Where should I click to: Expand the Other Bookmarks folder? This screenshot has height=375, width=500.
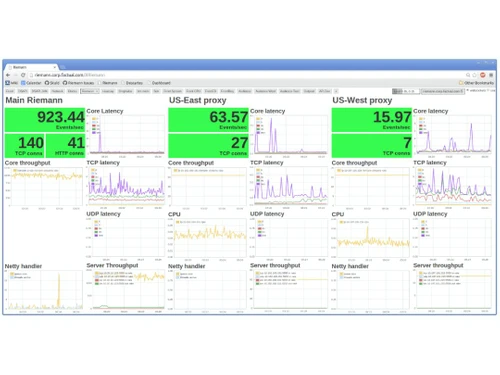click(x=476, y=83)
